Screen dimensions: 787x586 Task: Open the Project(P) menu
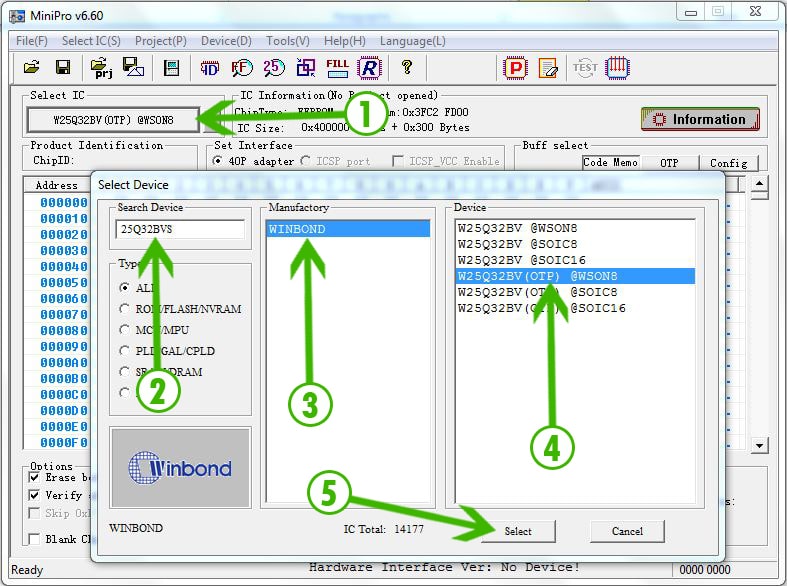(x=161, y=41)
